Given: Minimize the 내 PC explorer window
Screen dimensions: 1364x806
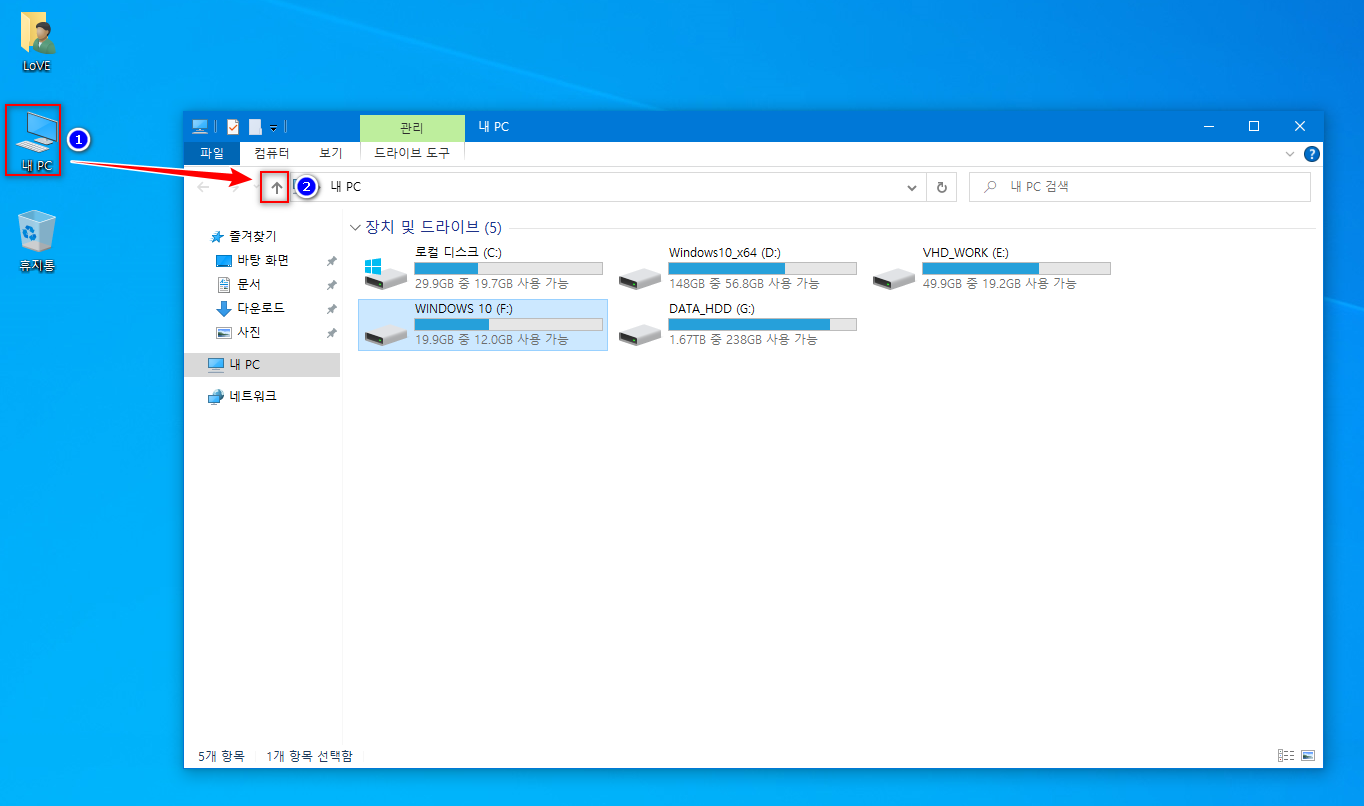Looking at the screenshot, I should click(x=1208, y=127).
